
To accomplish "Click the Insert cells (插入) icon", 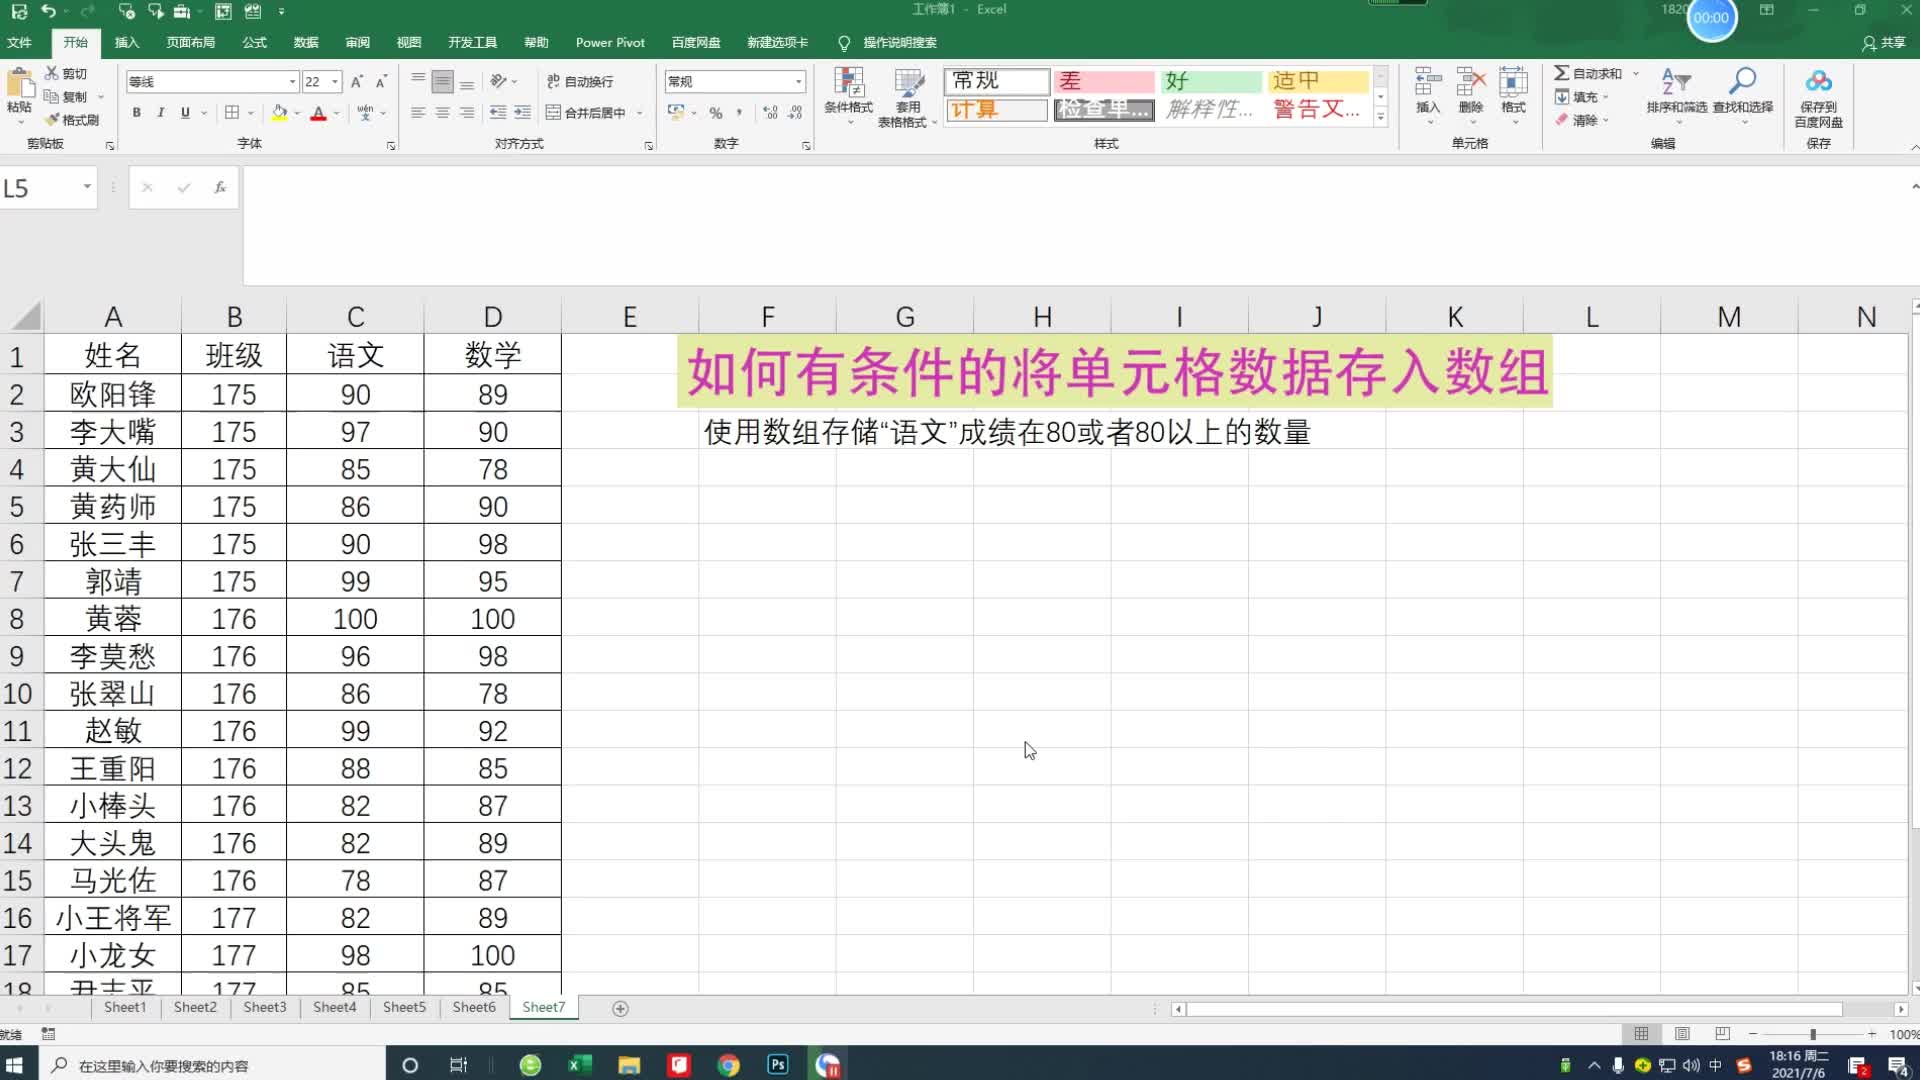I will [x=1428, y=82].
